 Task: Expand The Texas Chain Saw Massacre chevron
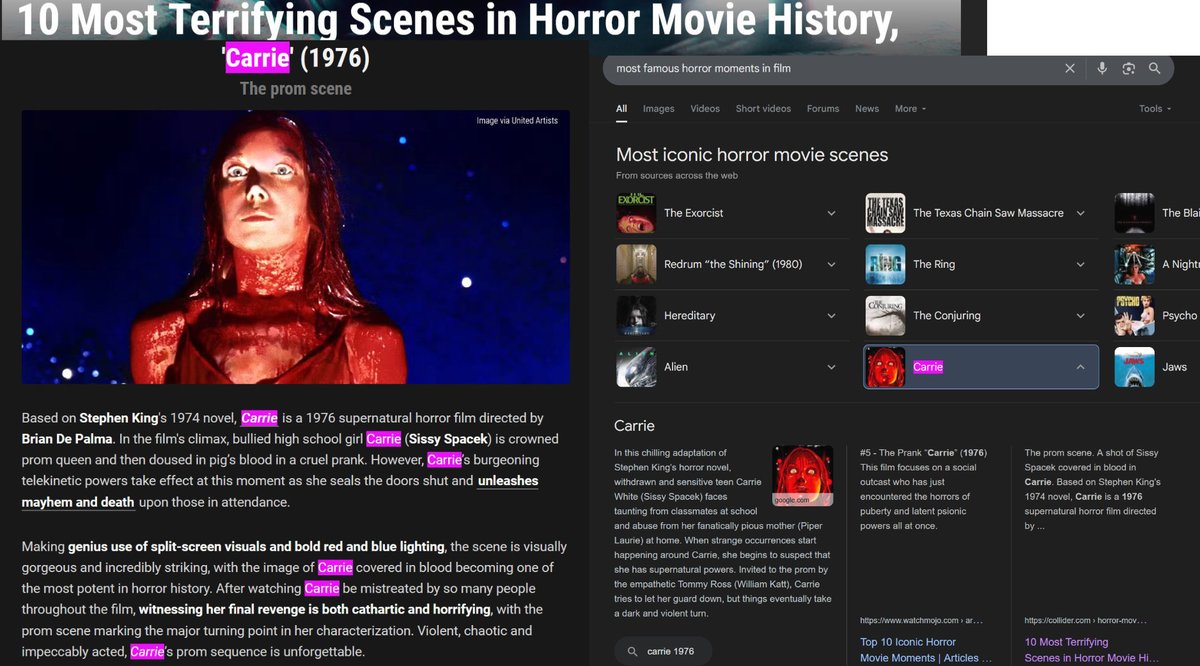click(1080, 213)
